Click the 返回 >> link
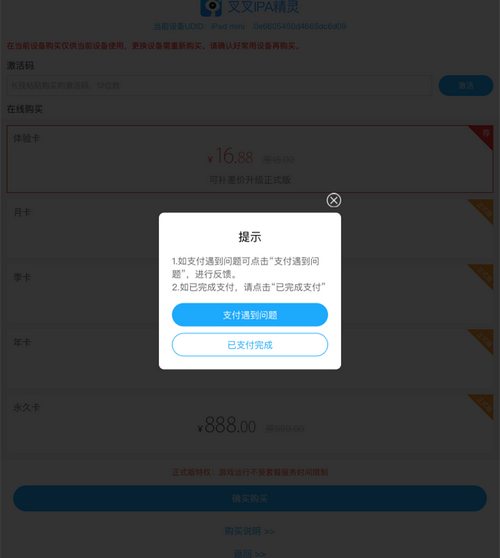500x558 pixels. [250, 554]
